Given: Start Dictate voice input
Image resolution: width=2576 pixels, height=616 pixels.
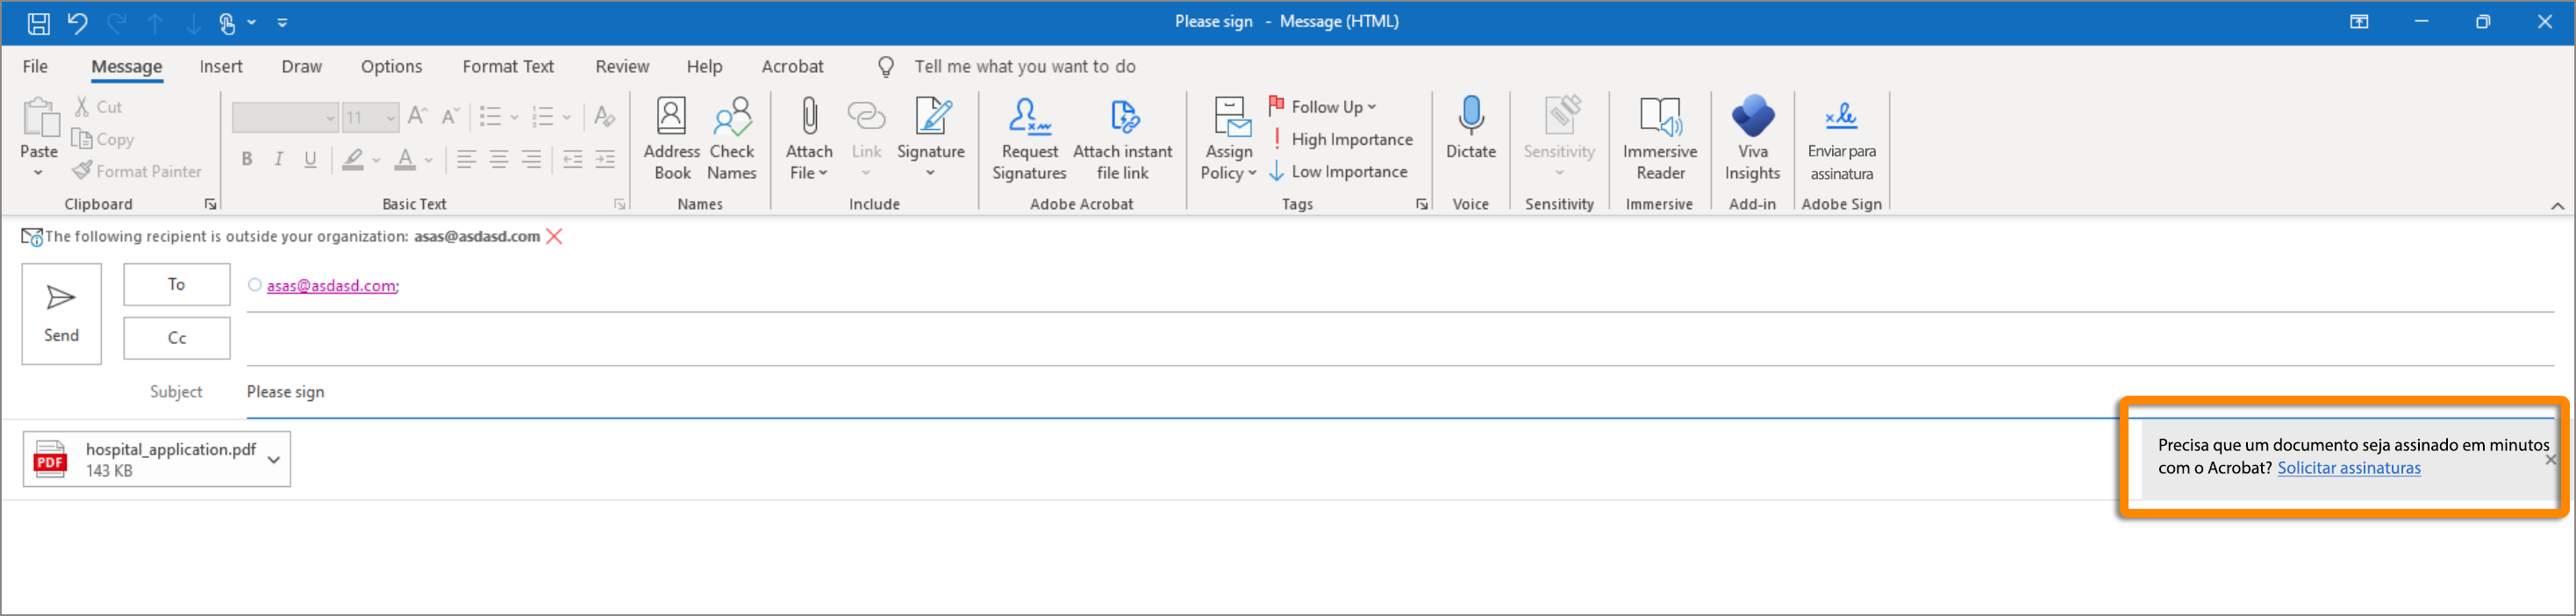Looking at the screenshot, I should pyautogui.click(x=1470, y=127).
